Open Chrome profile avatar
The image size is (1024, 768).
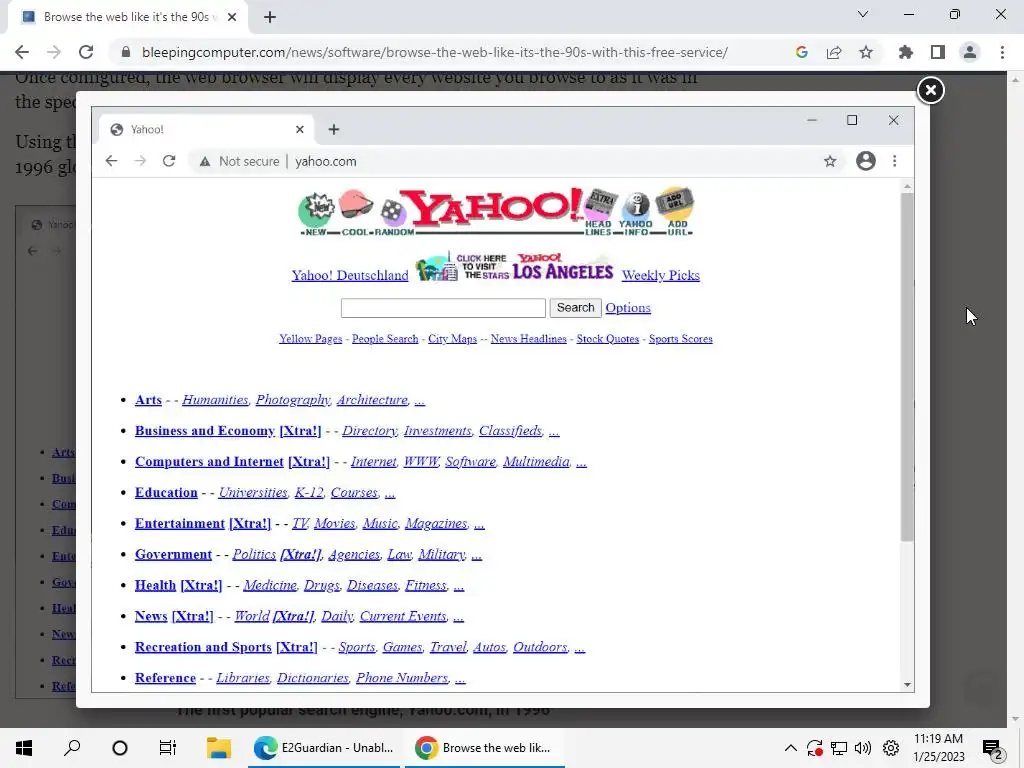coord(970,52)
